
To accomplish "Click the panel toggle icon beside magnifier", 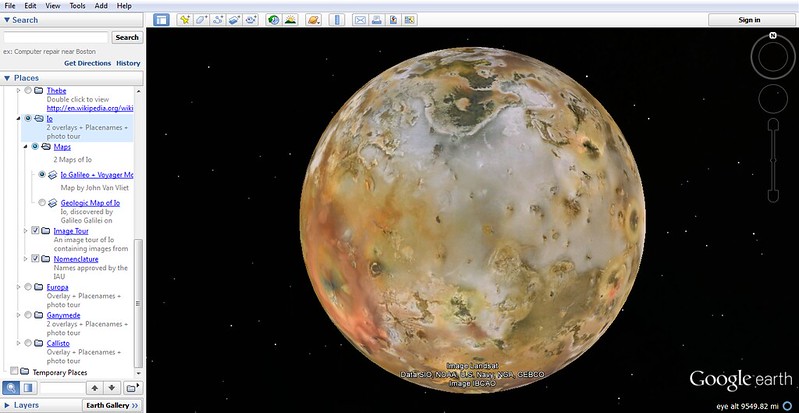I will pos(28,388).
